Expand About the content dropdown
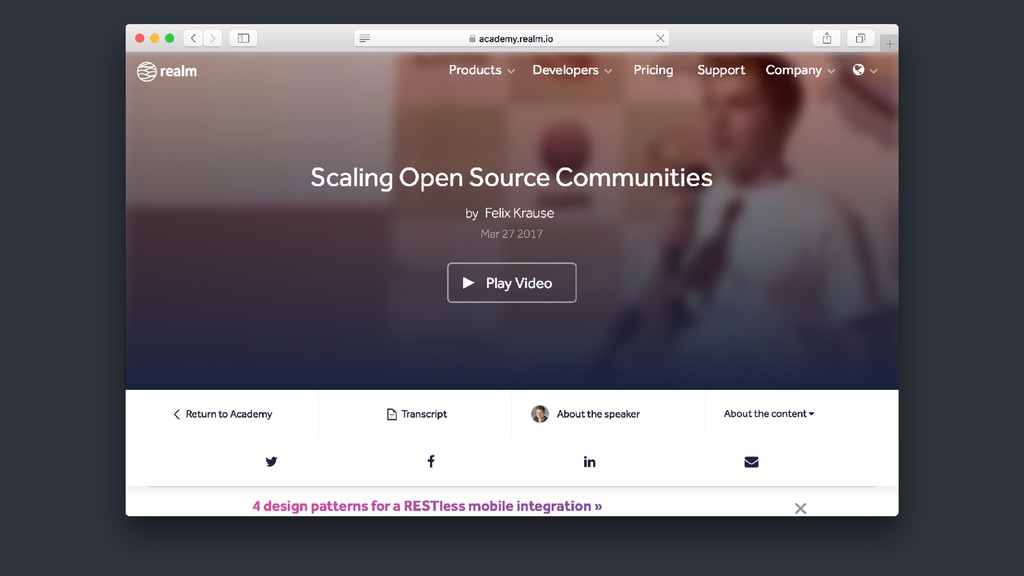 pyautogui.click(x=769, y=413)
